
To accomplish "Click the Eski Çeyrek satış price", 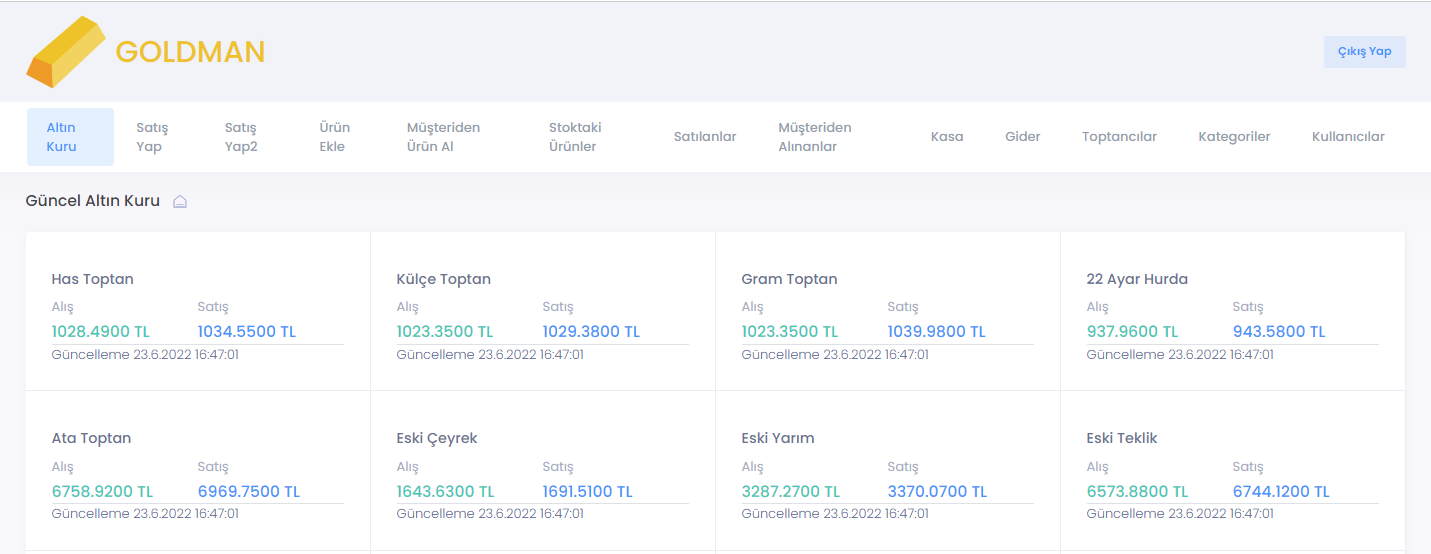I will point(588,492).
